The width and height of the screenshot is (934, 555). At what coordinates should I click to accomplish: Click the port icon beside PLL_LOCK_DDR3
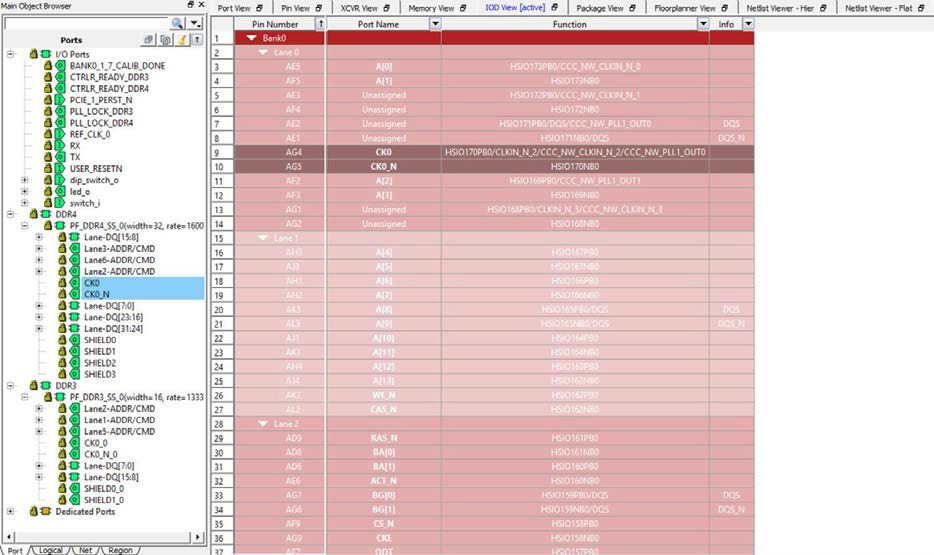click(60, 111)
